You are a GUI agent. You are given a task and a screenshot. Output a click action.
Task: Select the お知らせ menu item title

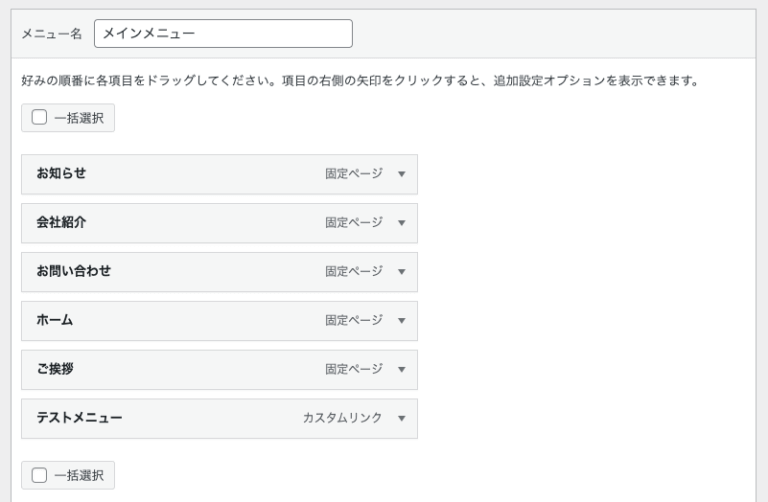[x=61, y=173]
